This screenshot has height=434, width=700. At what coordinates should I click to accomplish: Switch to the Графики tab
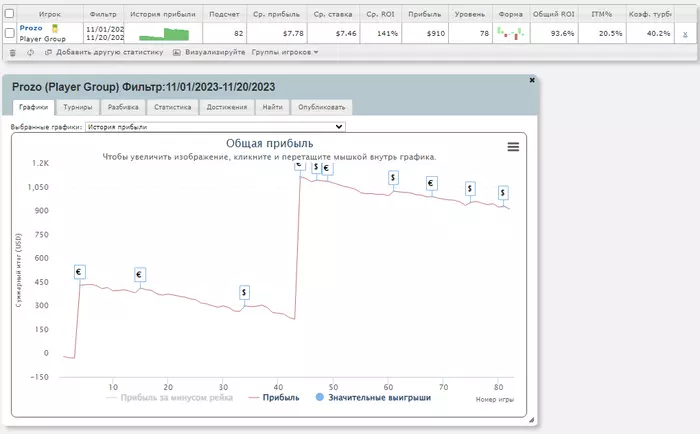click(33, 107)
